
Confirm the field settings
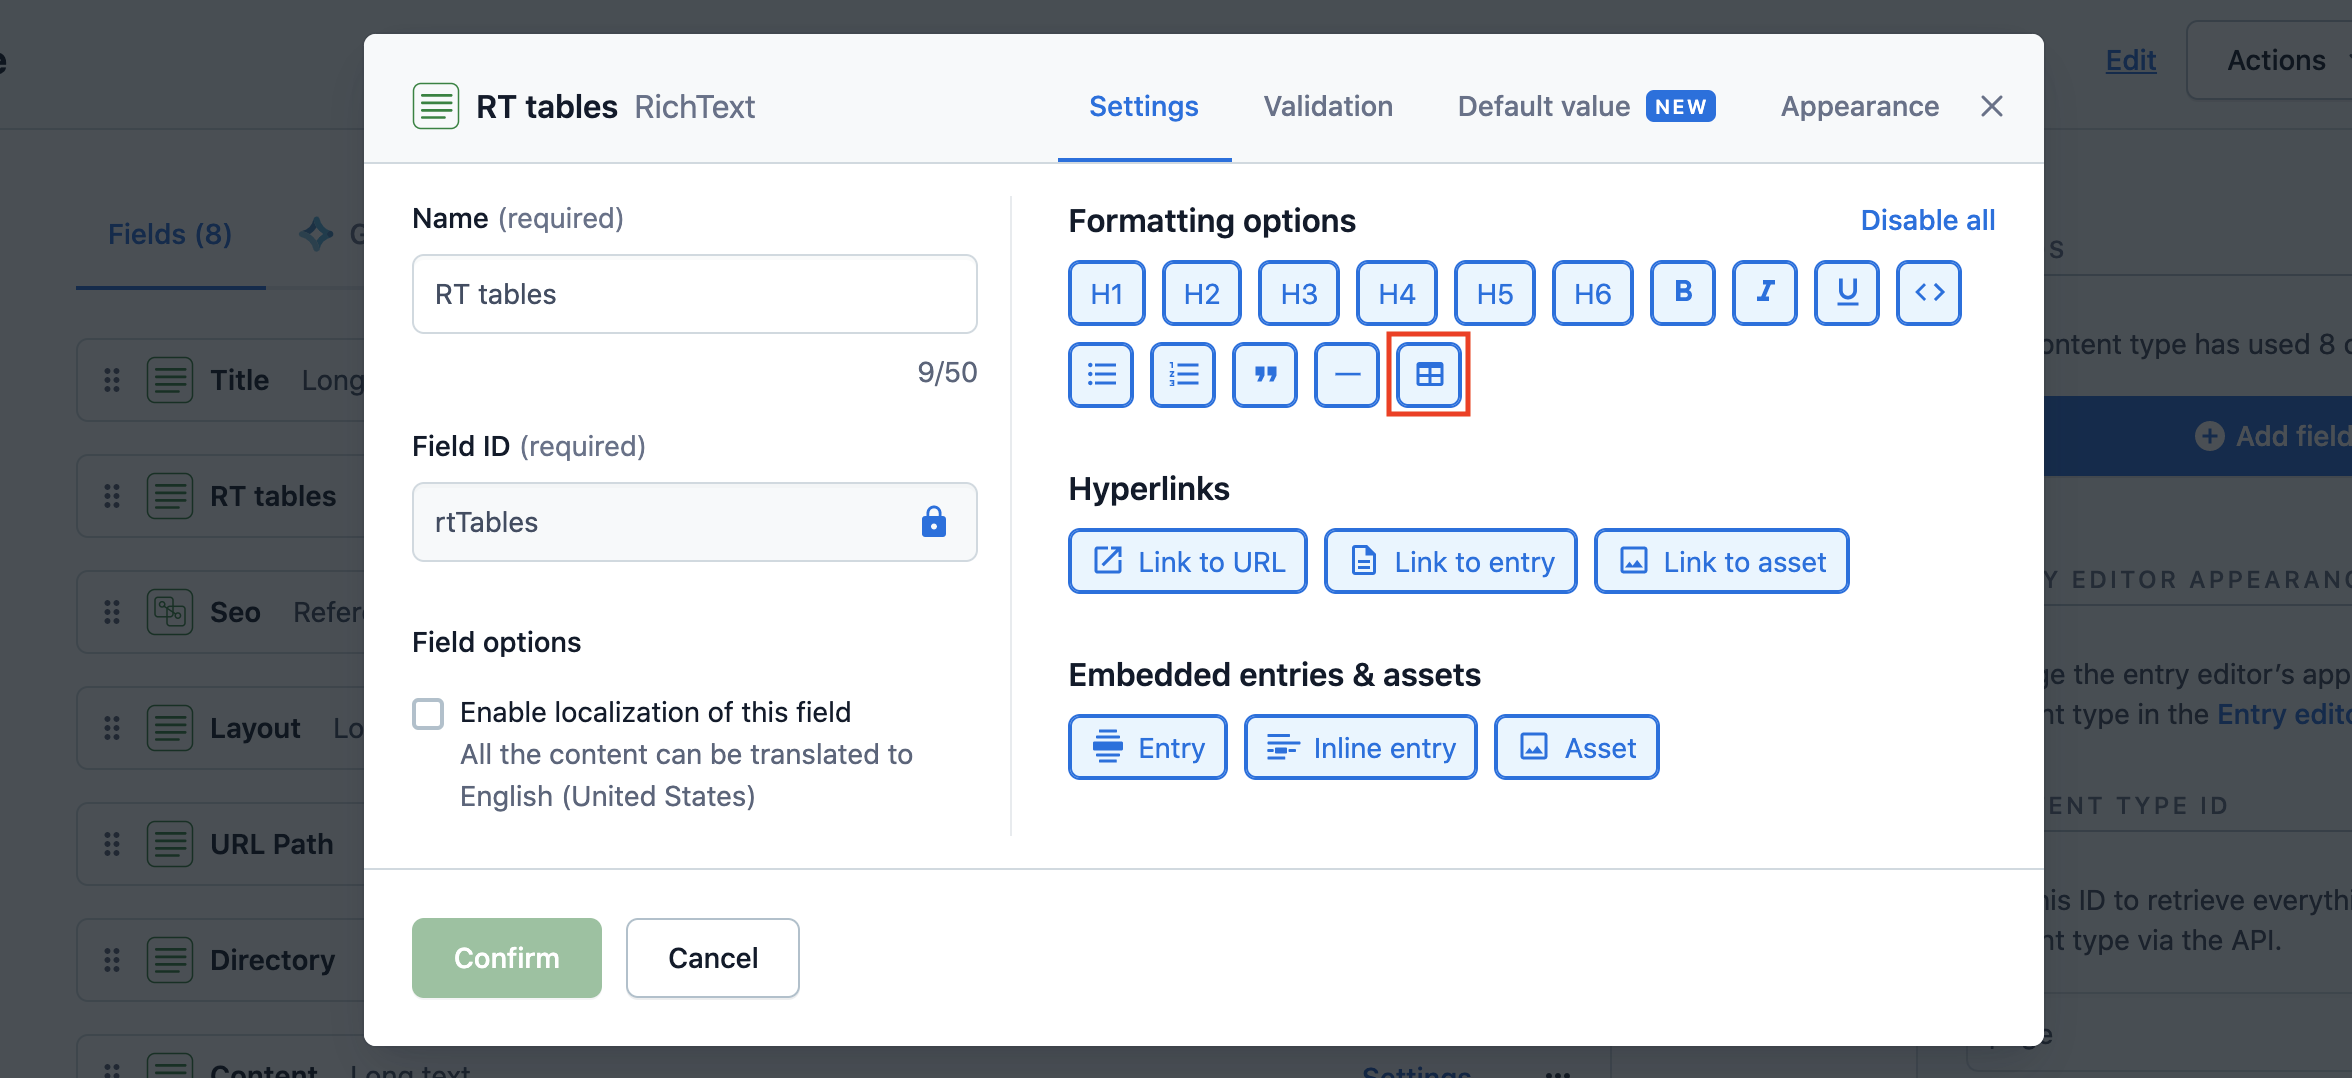507,958
